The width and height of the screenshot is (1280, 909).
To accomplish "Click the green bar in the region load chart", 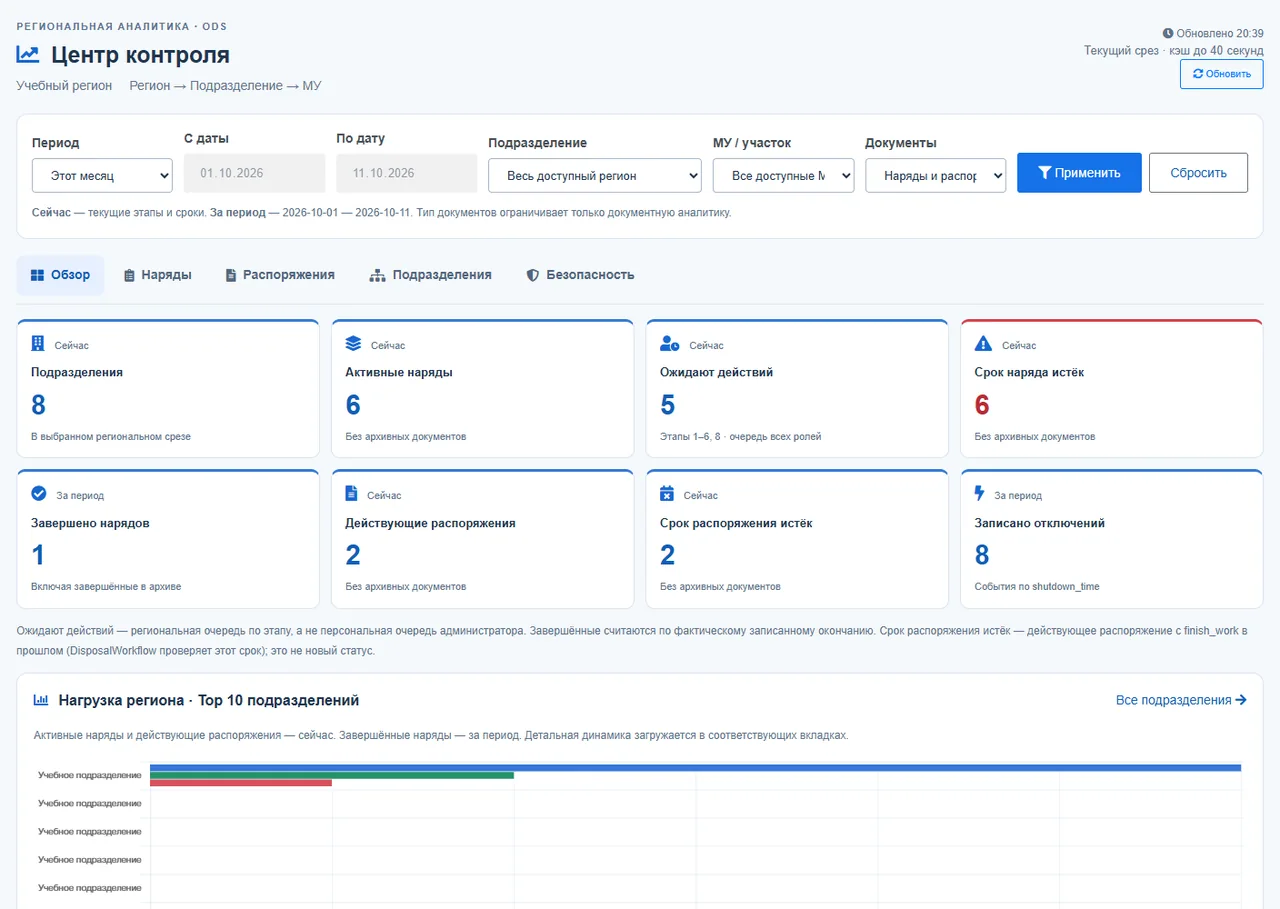I will pyautogui.click(x=332, y=775).
